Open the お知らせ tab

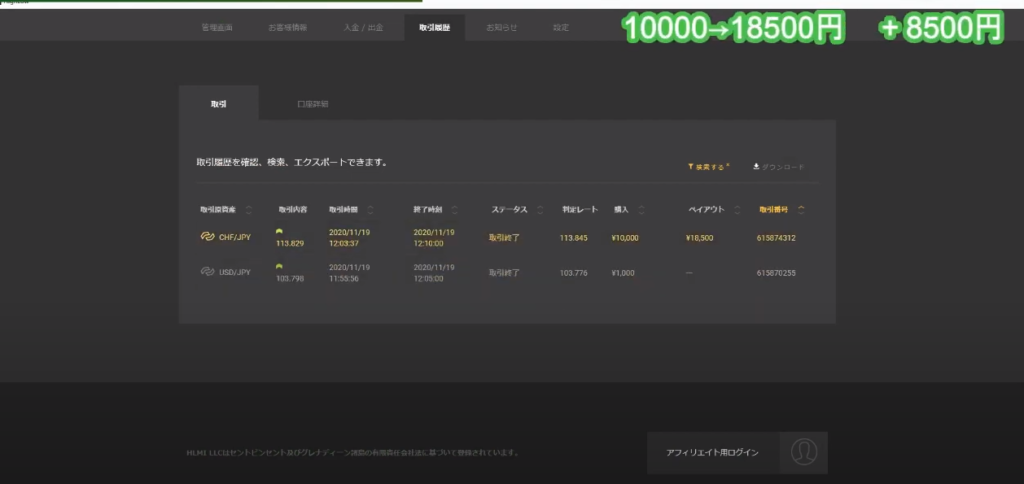[502, 27]
